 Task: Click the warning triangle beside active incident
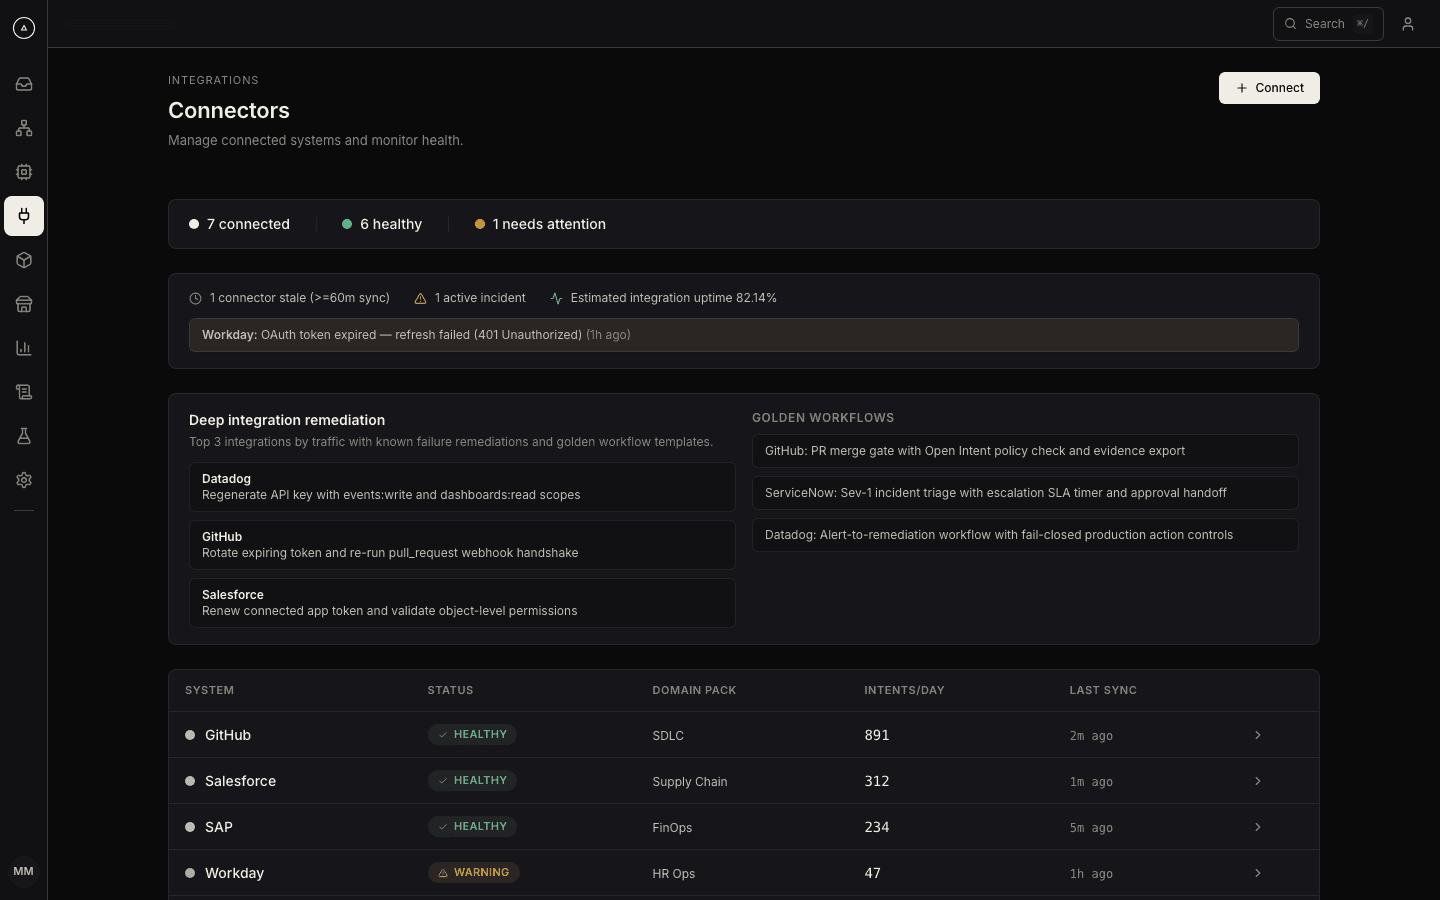pyautogui.click(x=420, y=298)
